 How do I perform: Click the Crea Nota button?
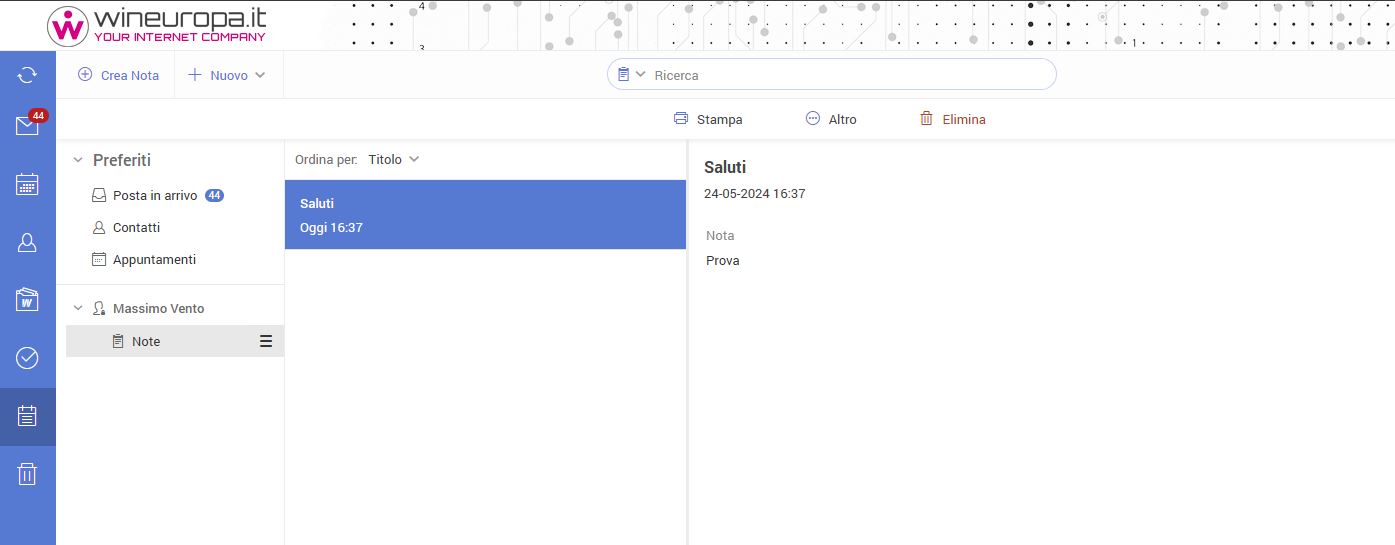click(x=119, y=75)
